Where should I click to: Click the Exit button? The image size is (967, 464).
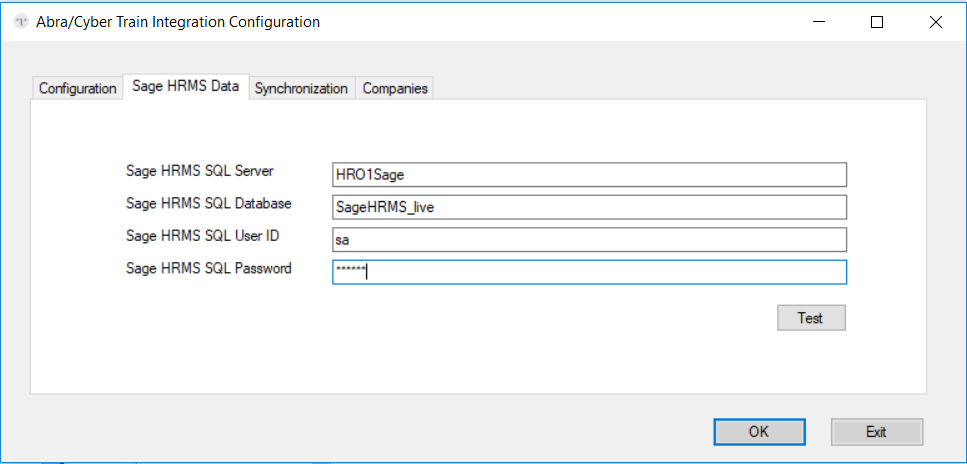pos(876,432)
